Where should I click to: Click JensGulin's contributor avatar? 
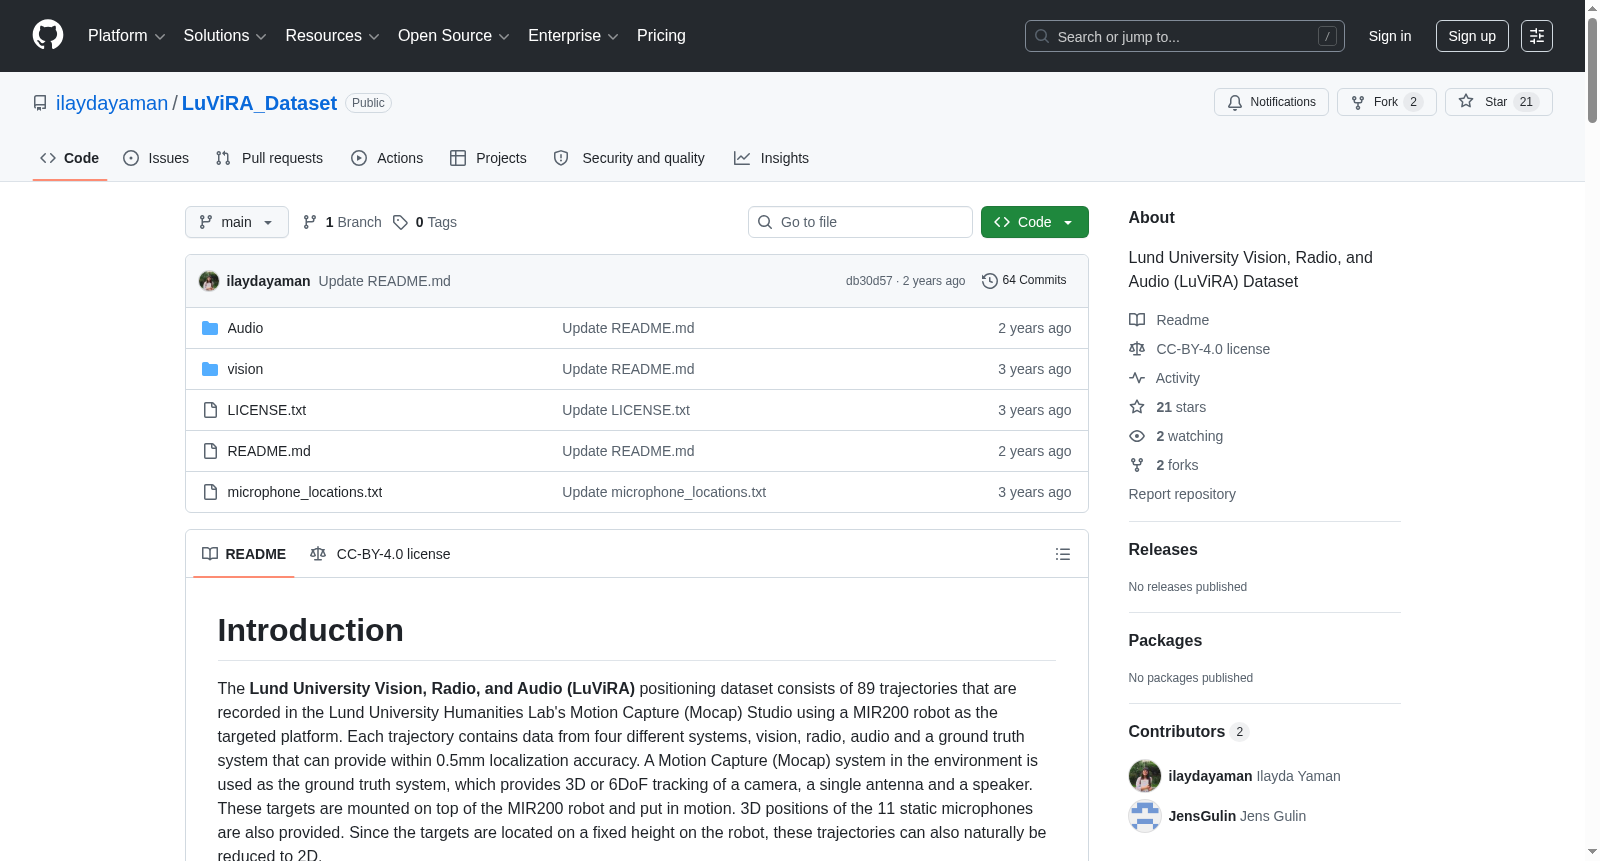(x=1145, y=816)
